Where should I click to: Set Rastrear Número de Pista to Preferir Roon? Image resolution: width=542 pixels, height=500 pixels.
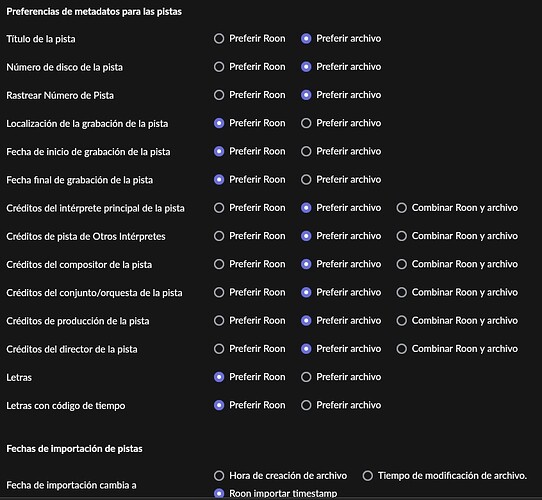pyautogui.click(x=219, y=95)
